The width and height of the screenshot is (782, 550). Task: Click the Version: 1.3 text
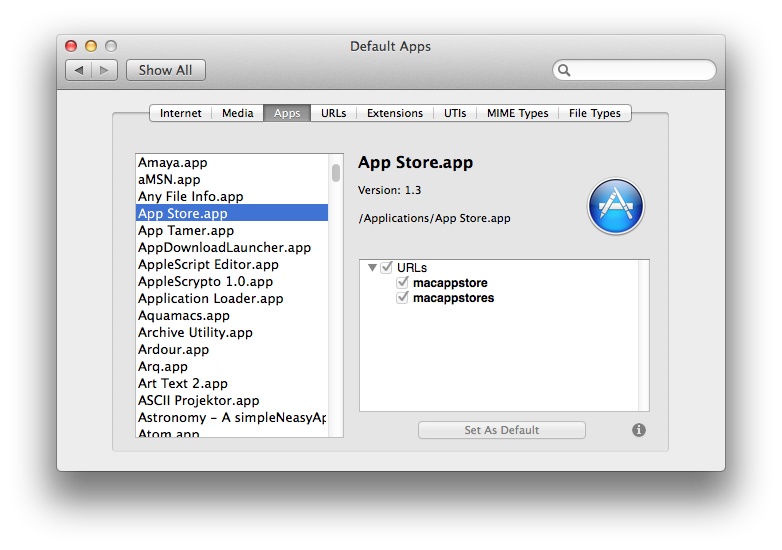390,190
